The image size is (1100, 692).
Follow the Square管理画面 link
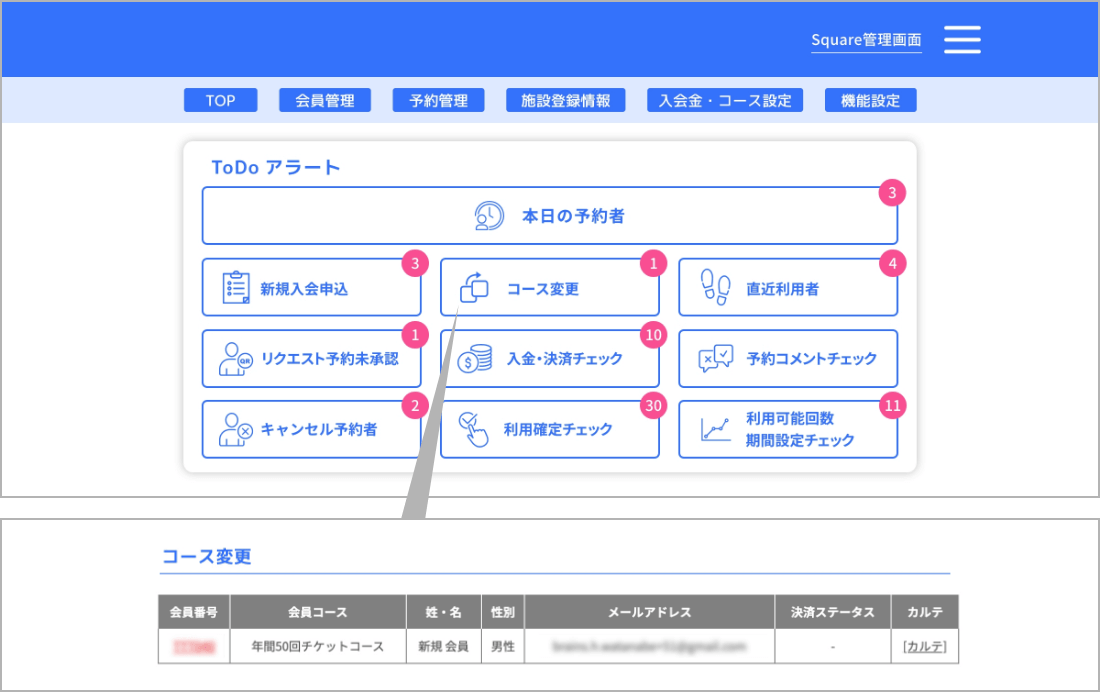pos(866,41)
